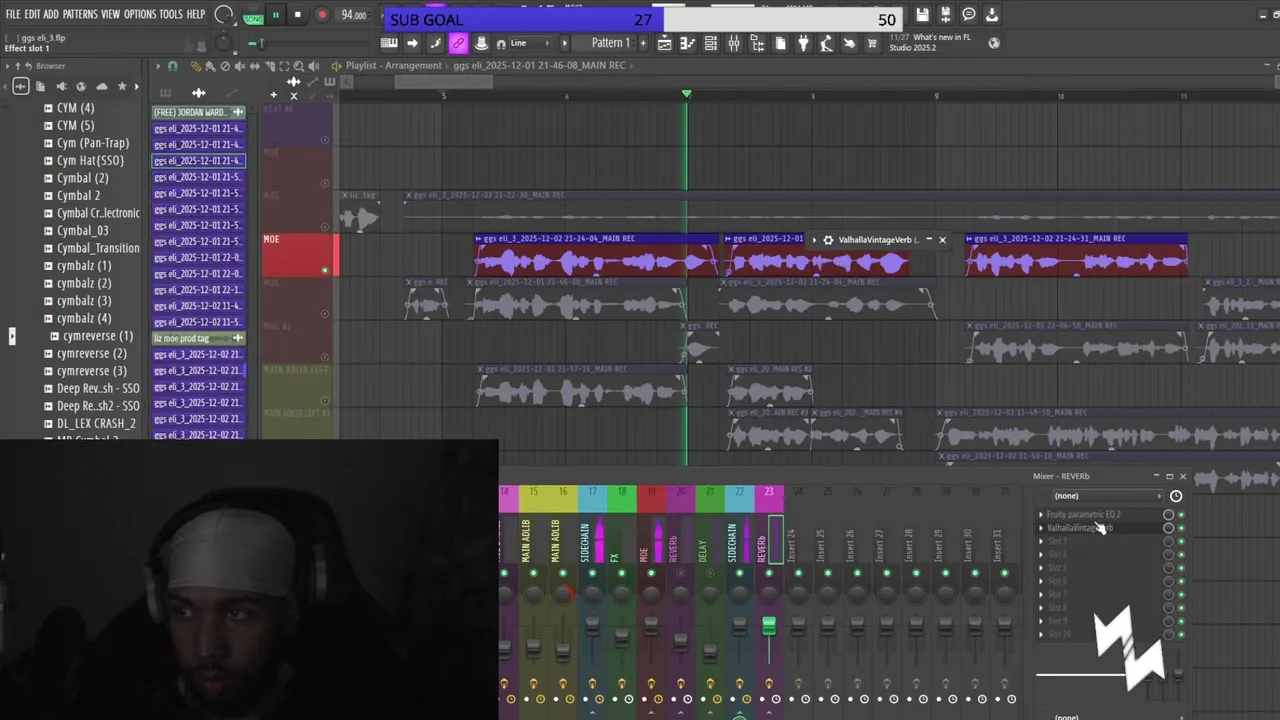Close the ValhallaVintageVerb floating title
The image size is (1280, 720).
coord(942,240)
